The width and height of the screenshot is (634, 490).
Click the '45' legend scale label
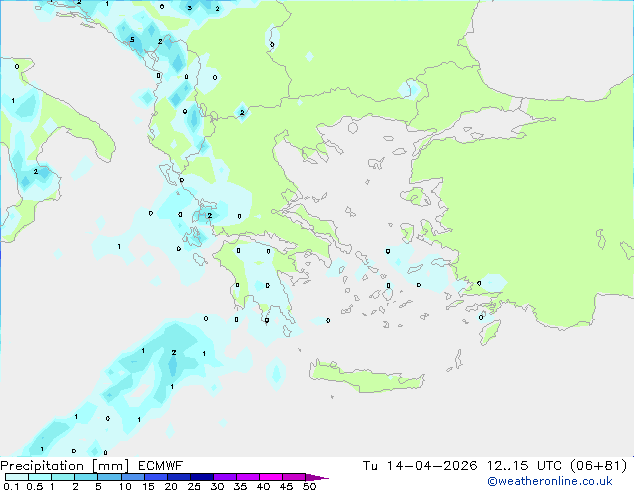[x=286, y=486]
